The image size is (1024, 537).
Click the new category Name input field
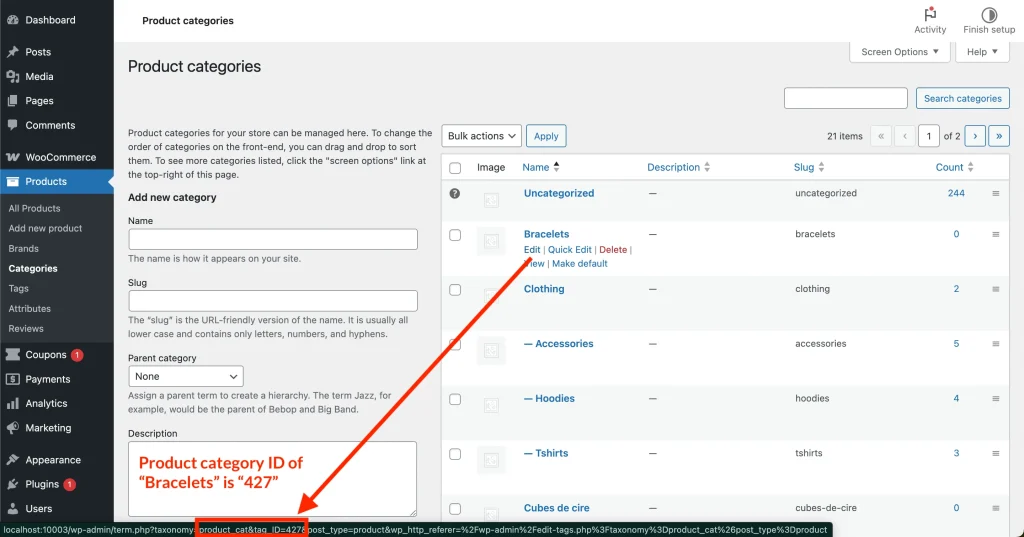click(x=273, y=239)
